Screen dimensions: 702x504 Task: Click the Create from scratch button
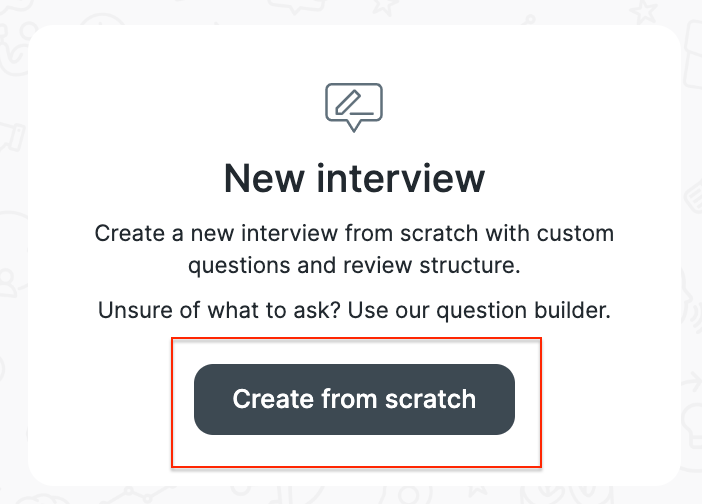point(354,400)
